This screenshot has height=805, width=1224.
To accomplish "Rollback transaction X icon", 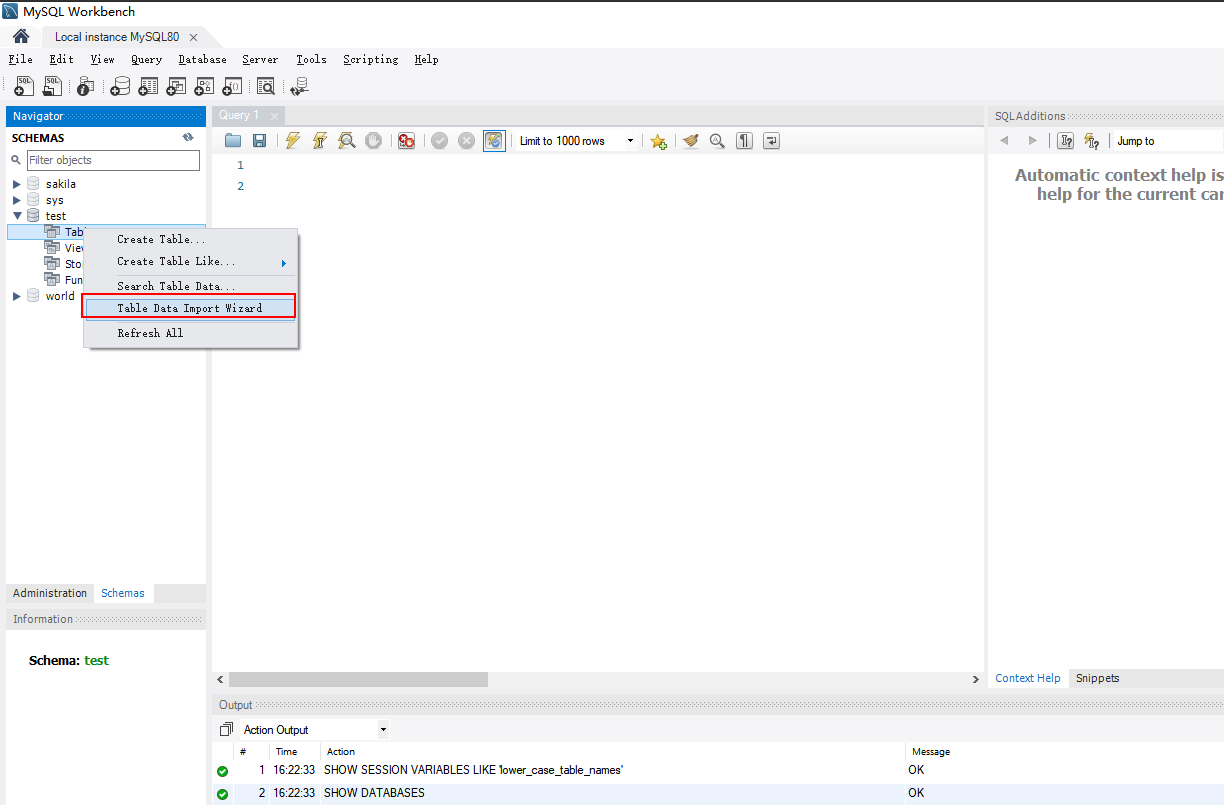I will pos(466,141).
